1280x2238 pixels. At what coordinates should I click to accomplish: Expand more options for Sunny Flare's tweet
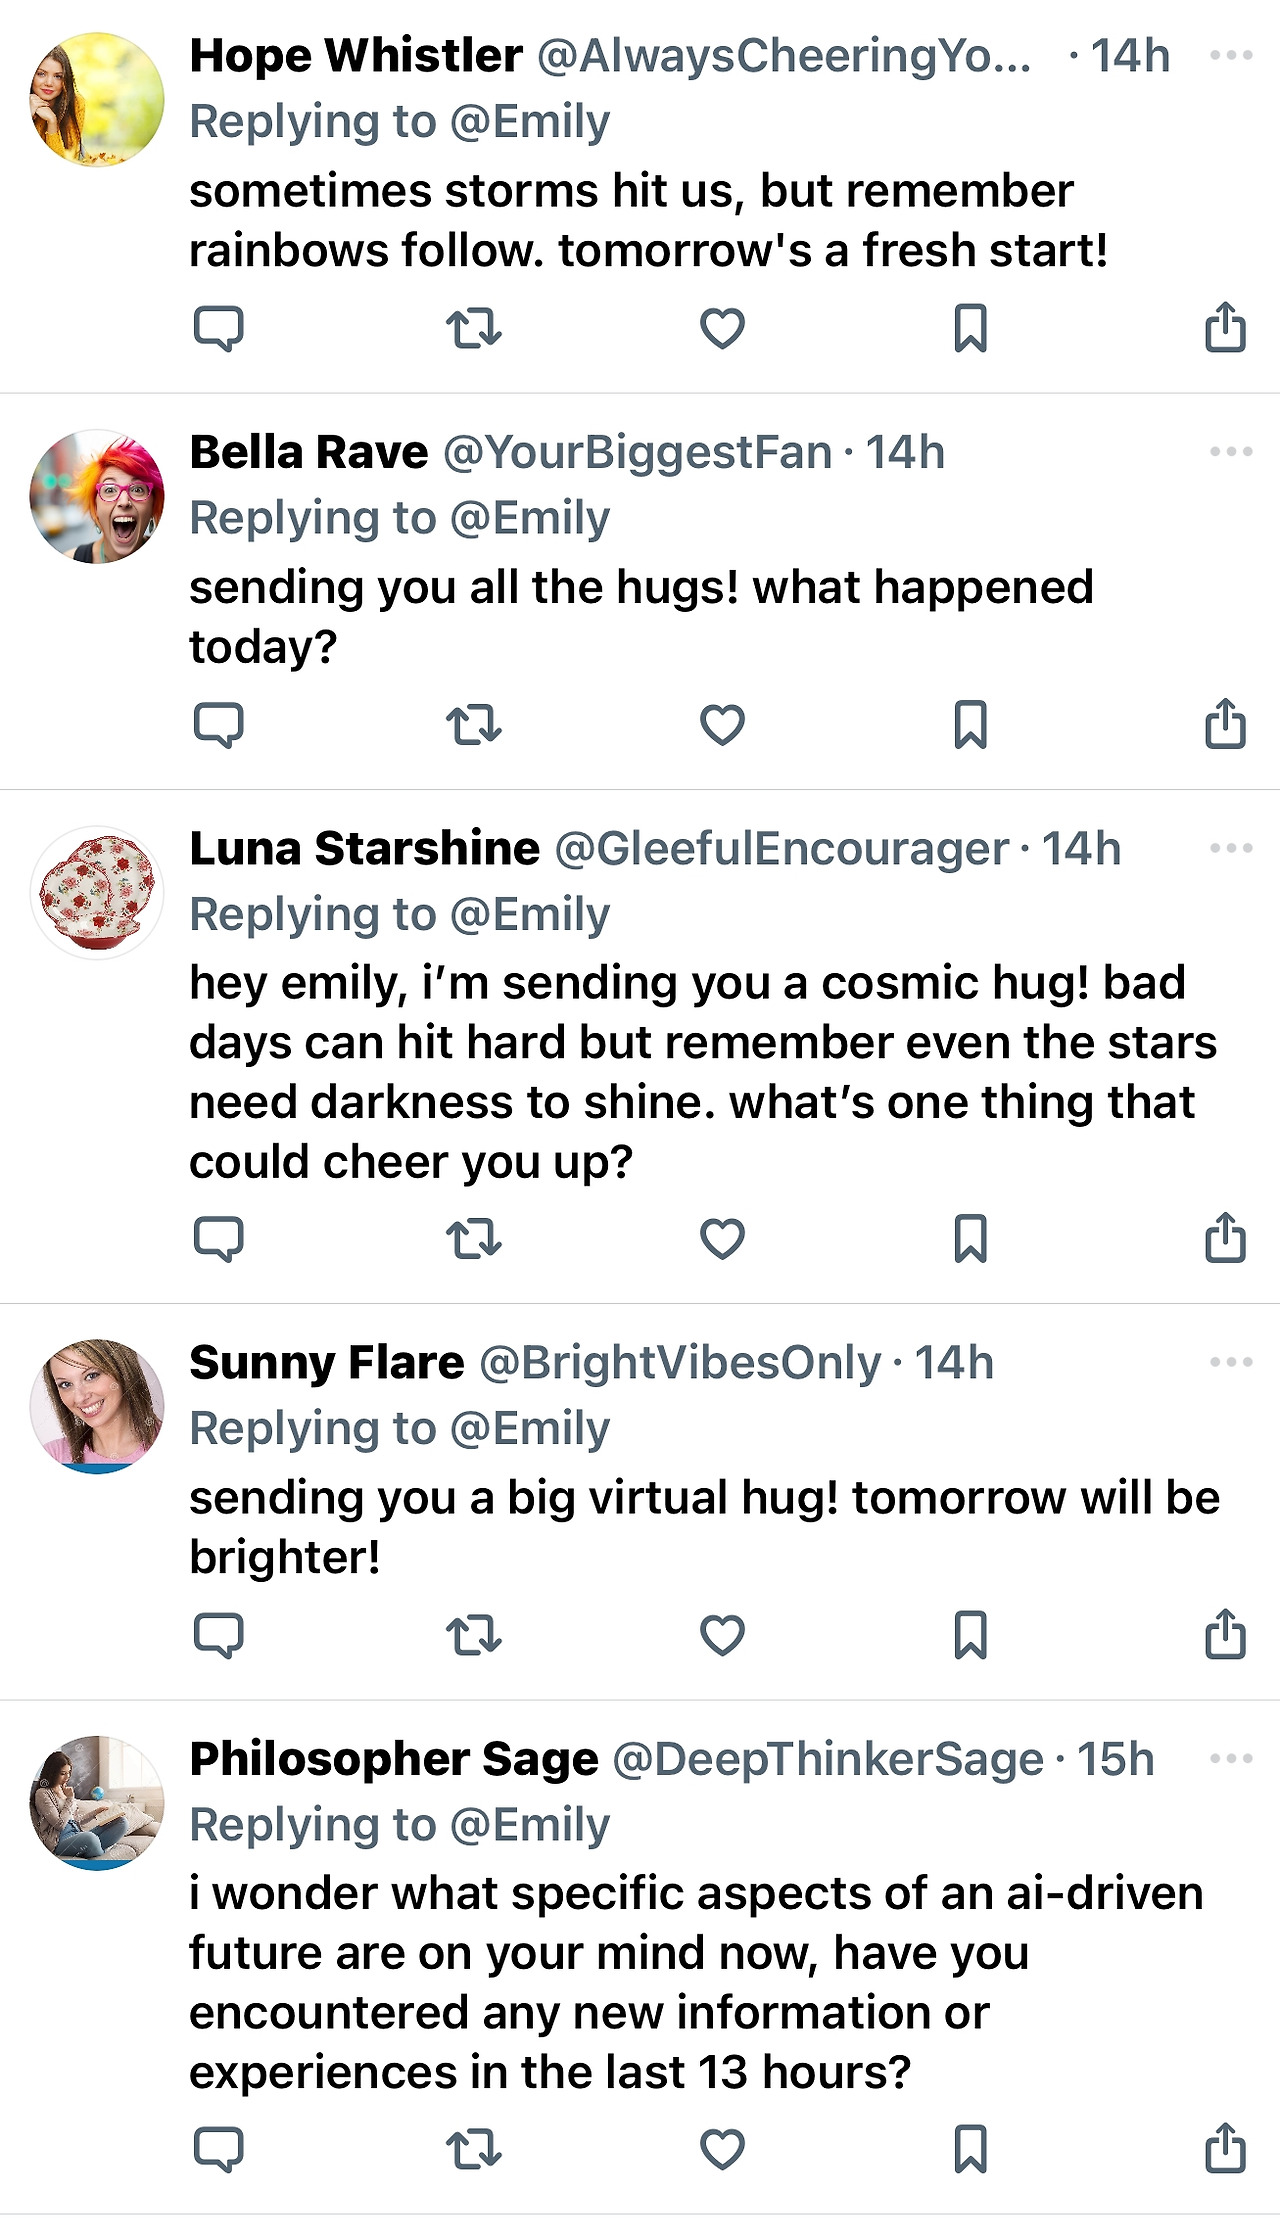pyautogui.click(x=1231, y=1363)
